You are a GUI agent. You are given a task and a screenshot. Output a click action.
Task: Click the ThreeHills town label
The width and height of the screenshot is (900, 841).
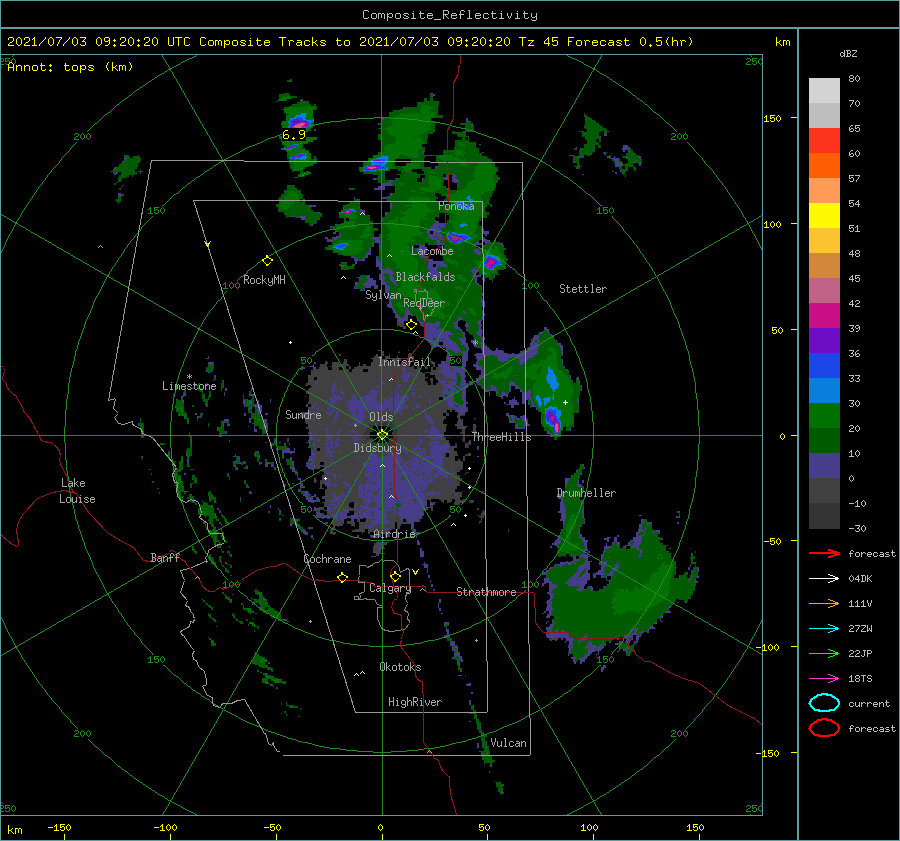coord(502,437)
